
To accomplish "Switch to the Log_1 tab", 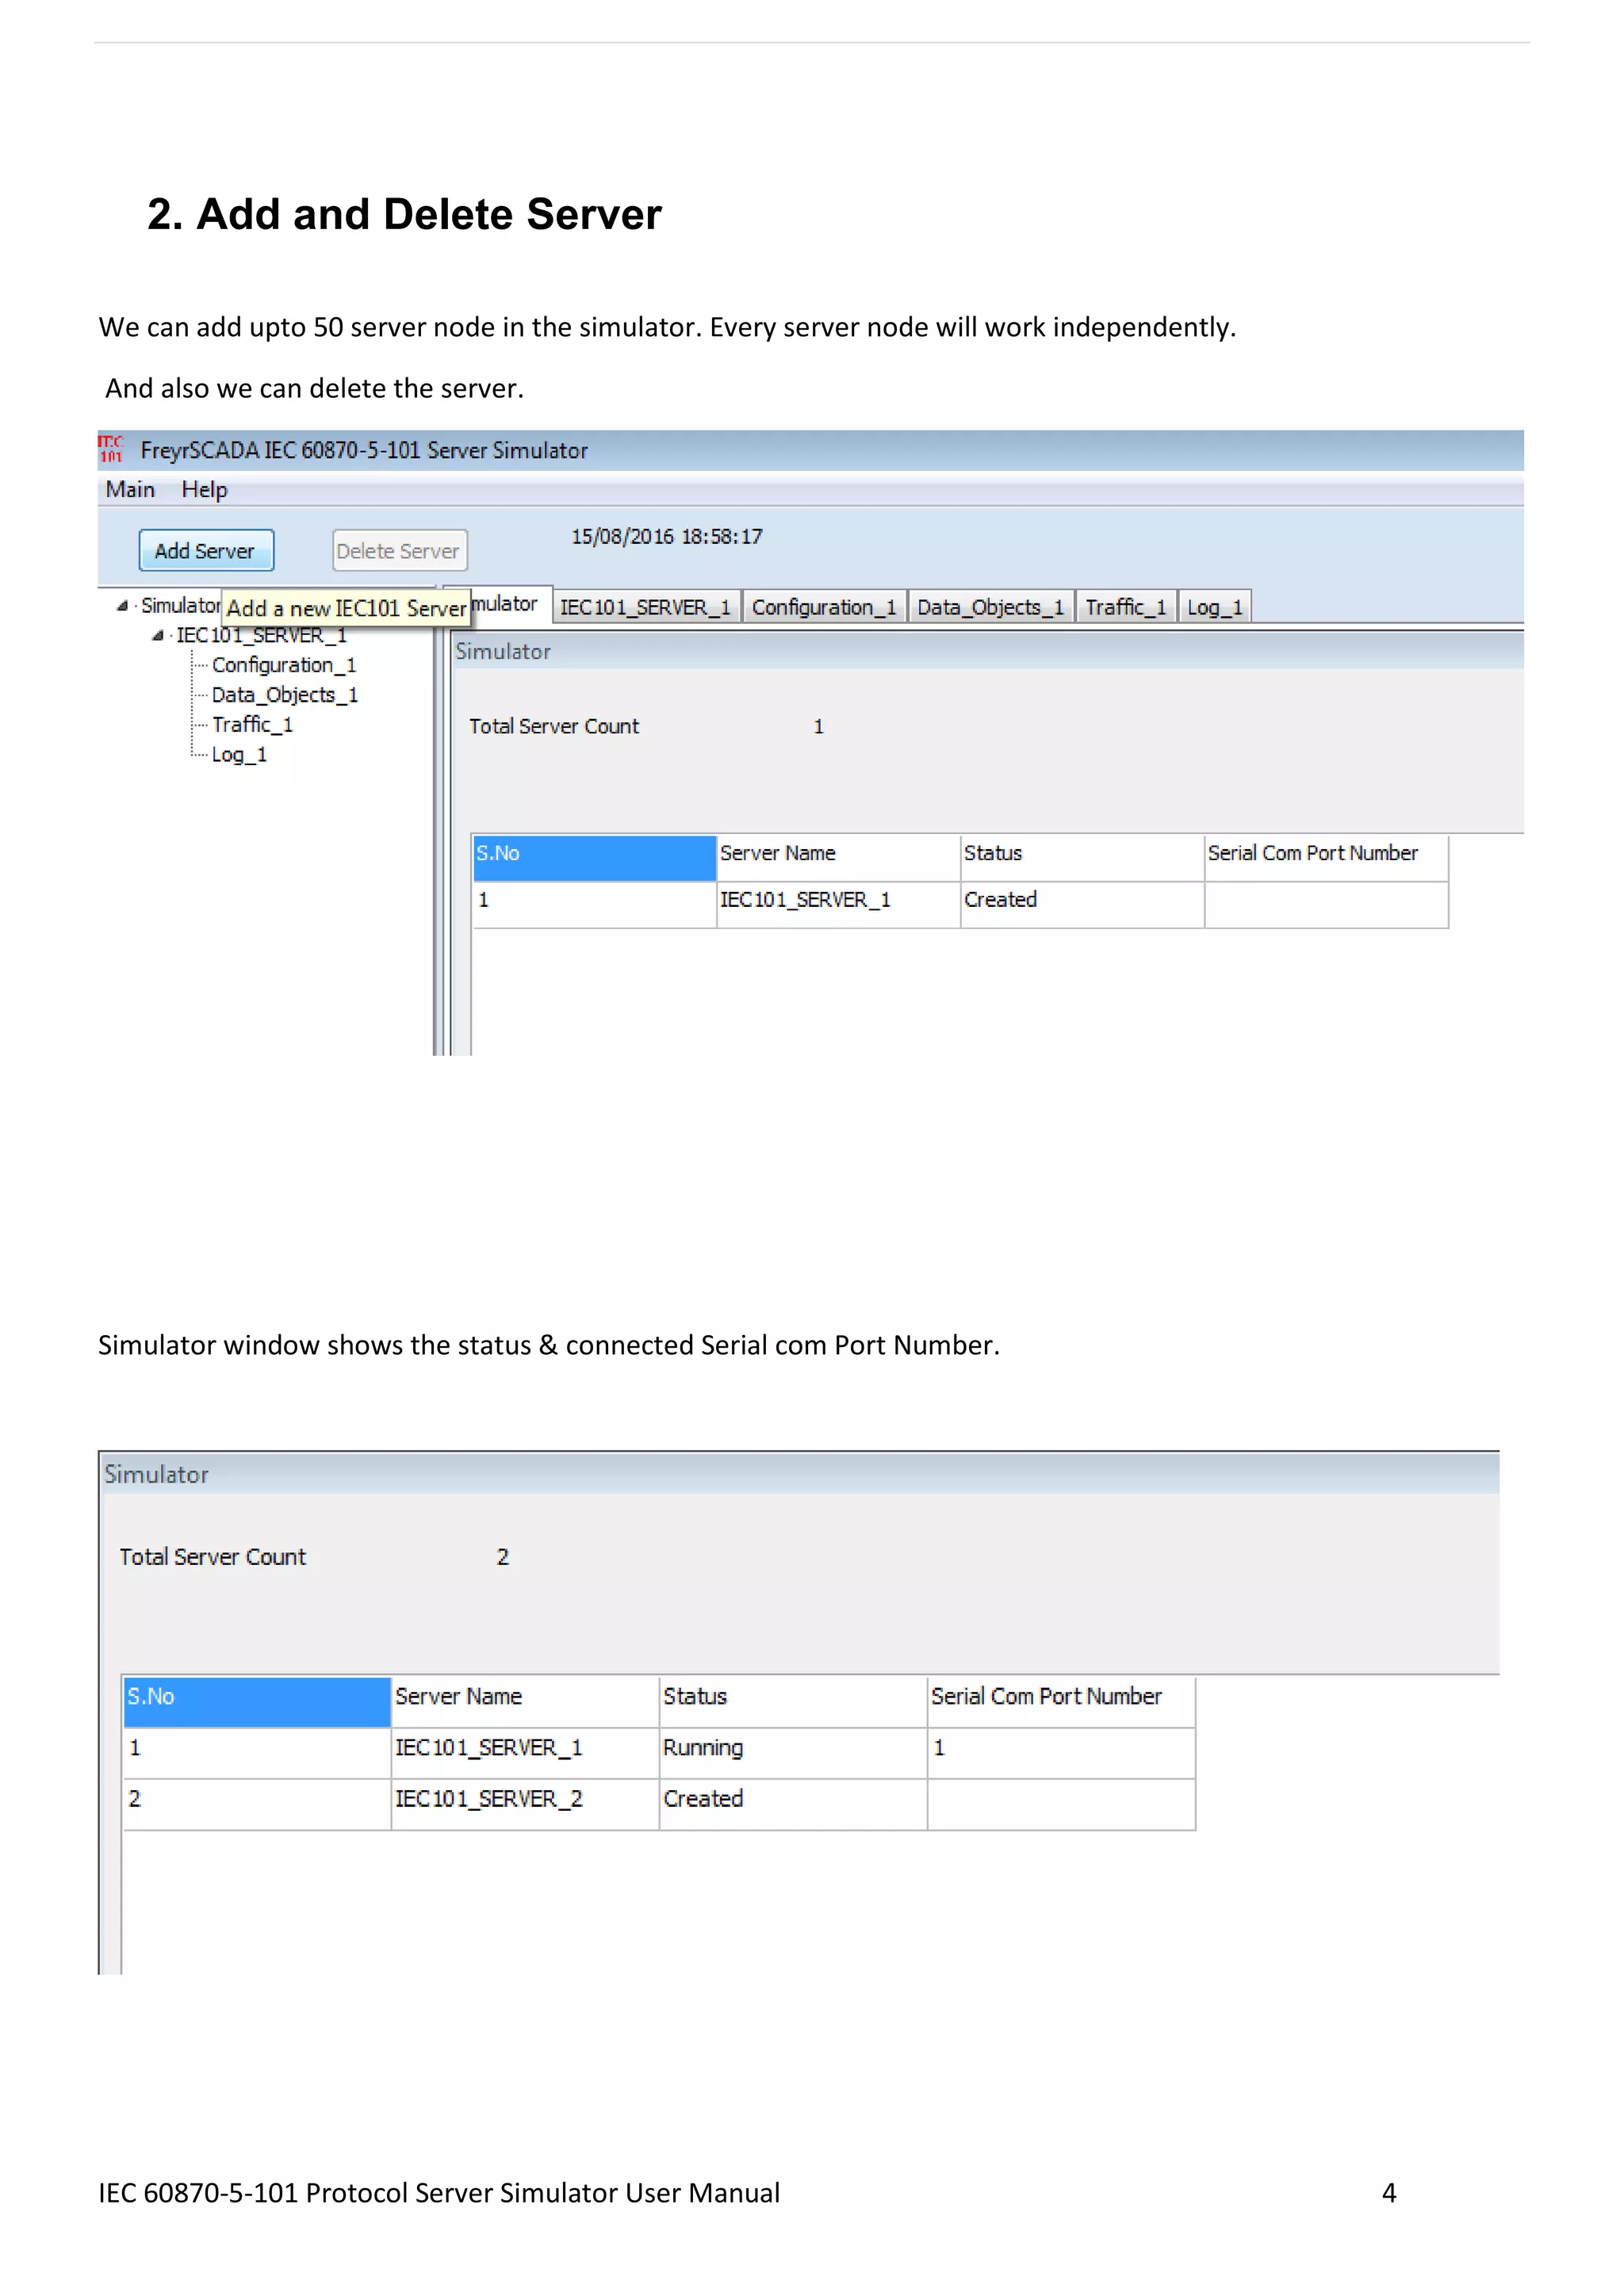I will [1215, 607].
